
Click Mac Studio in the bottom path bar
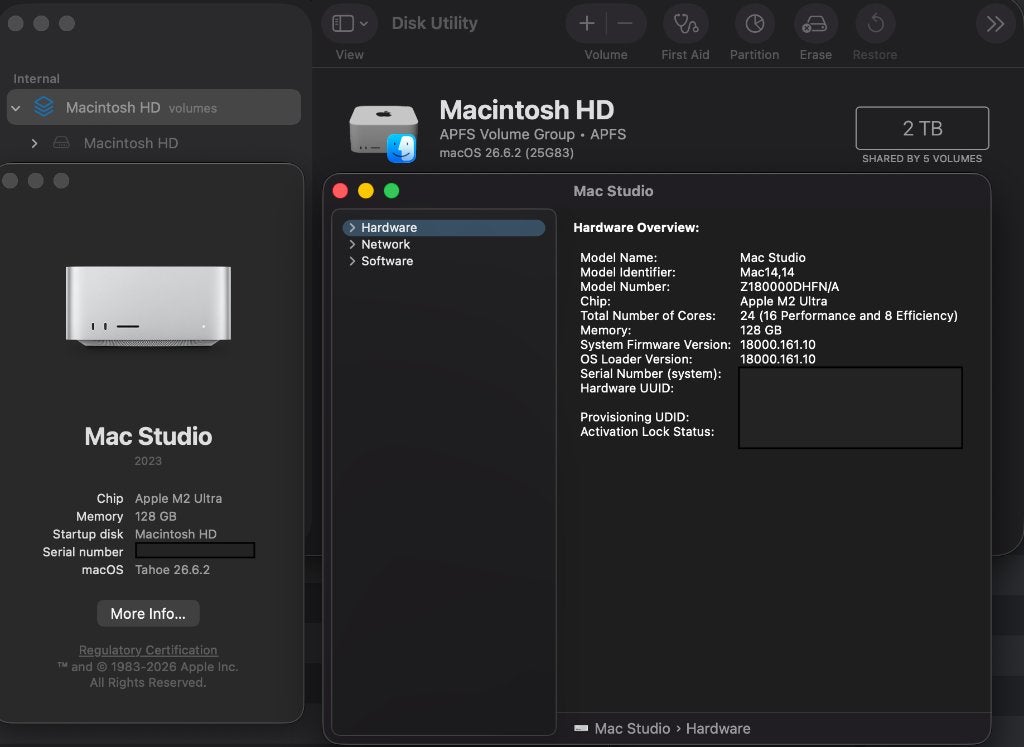tap(632, 729)
